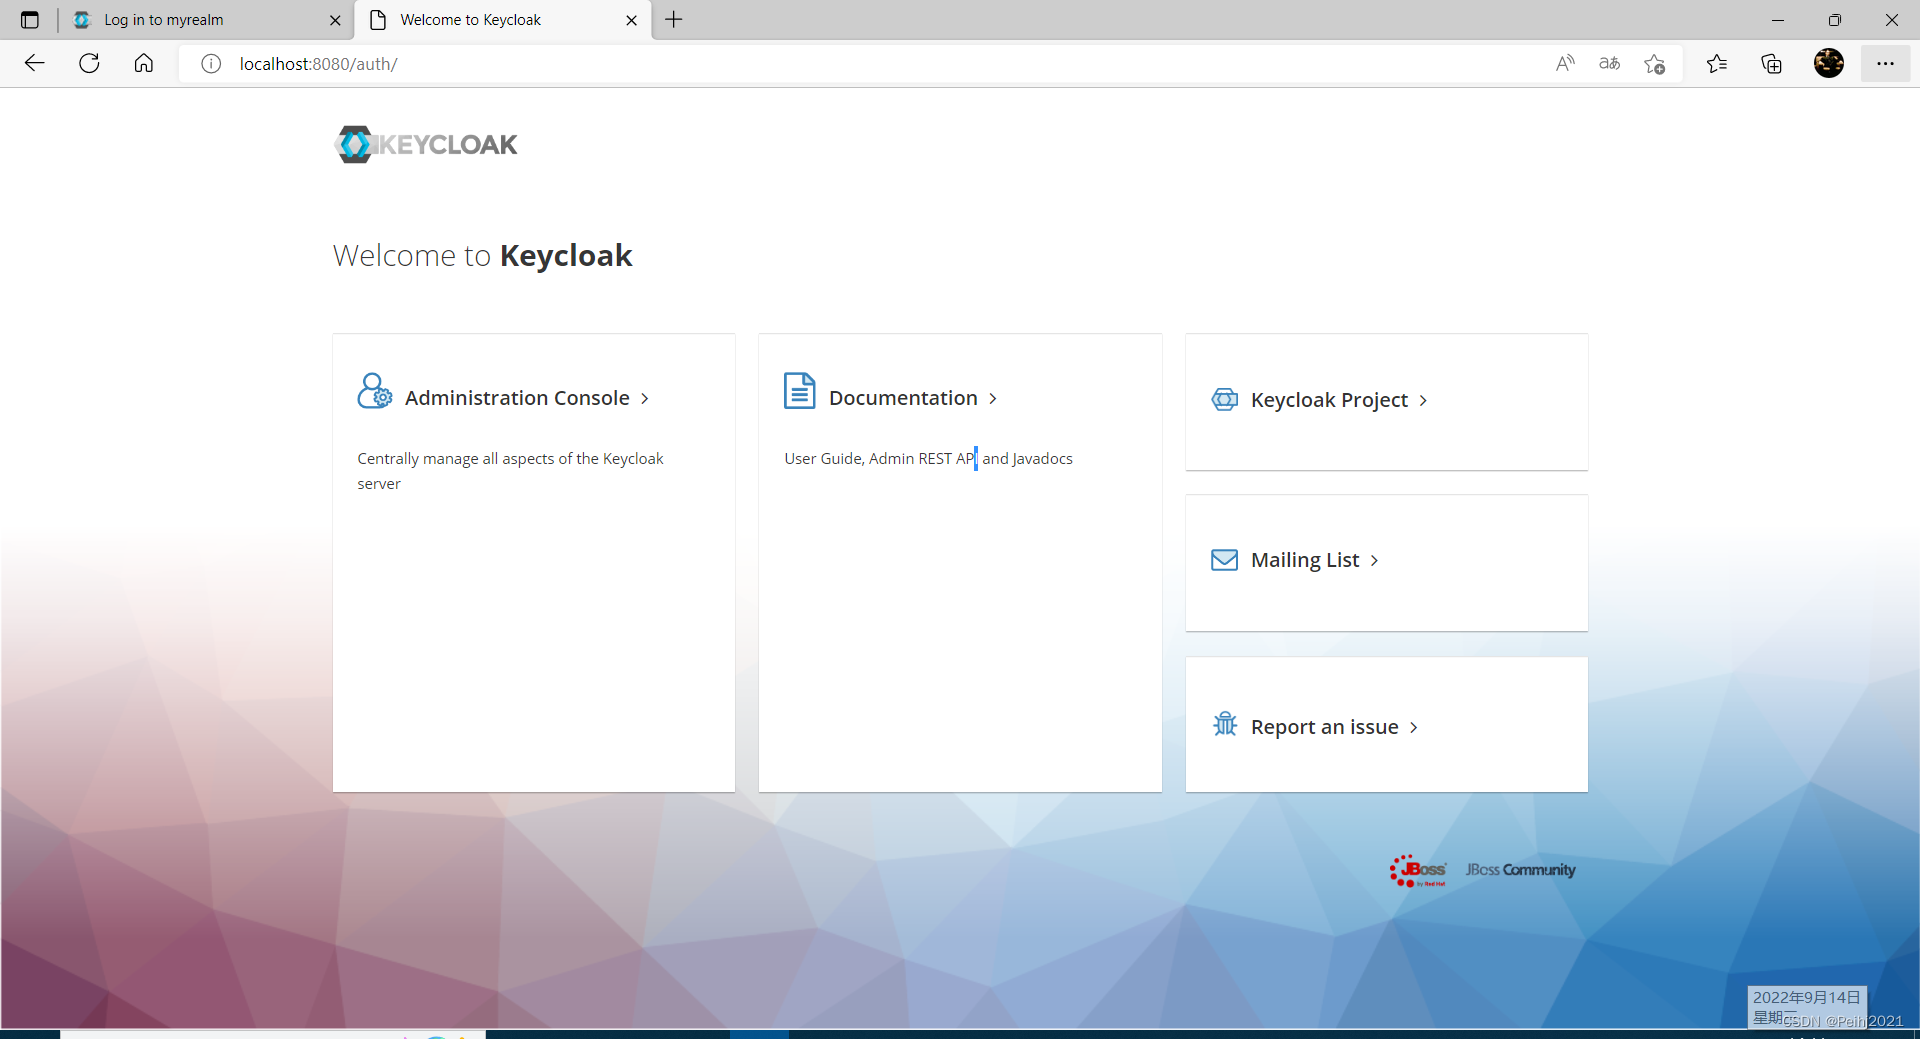Click the JBoss Community logo
Image resolution: width=1920 pixels, height=1039 pixels.
coord(1519,869)
